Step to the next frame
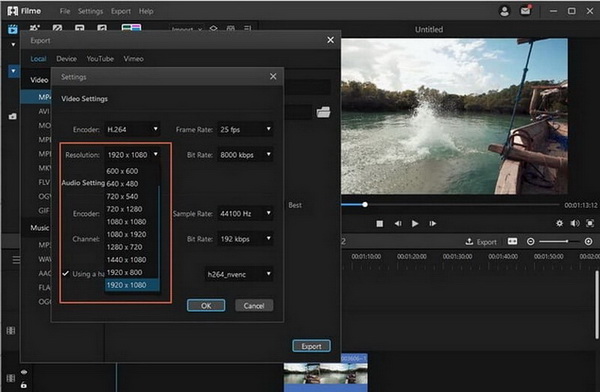The height and width of the screenshot is (392, 600). 433,224
